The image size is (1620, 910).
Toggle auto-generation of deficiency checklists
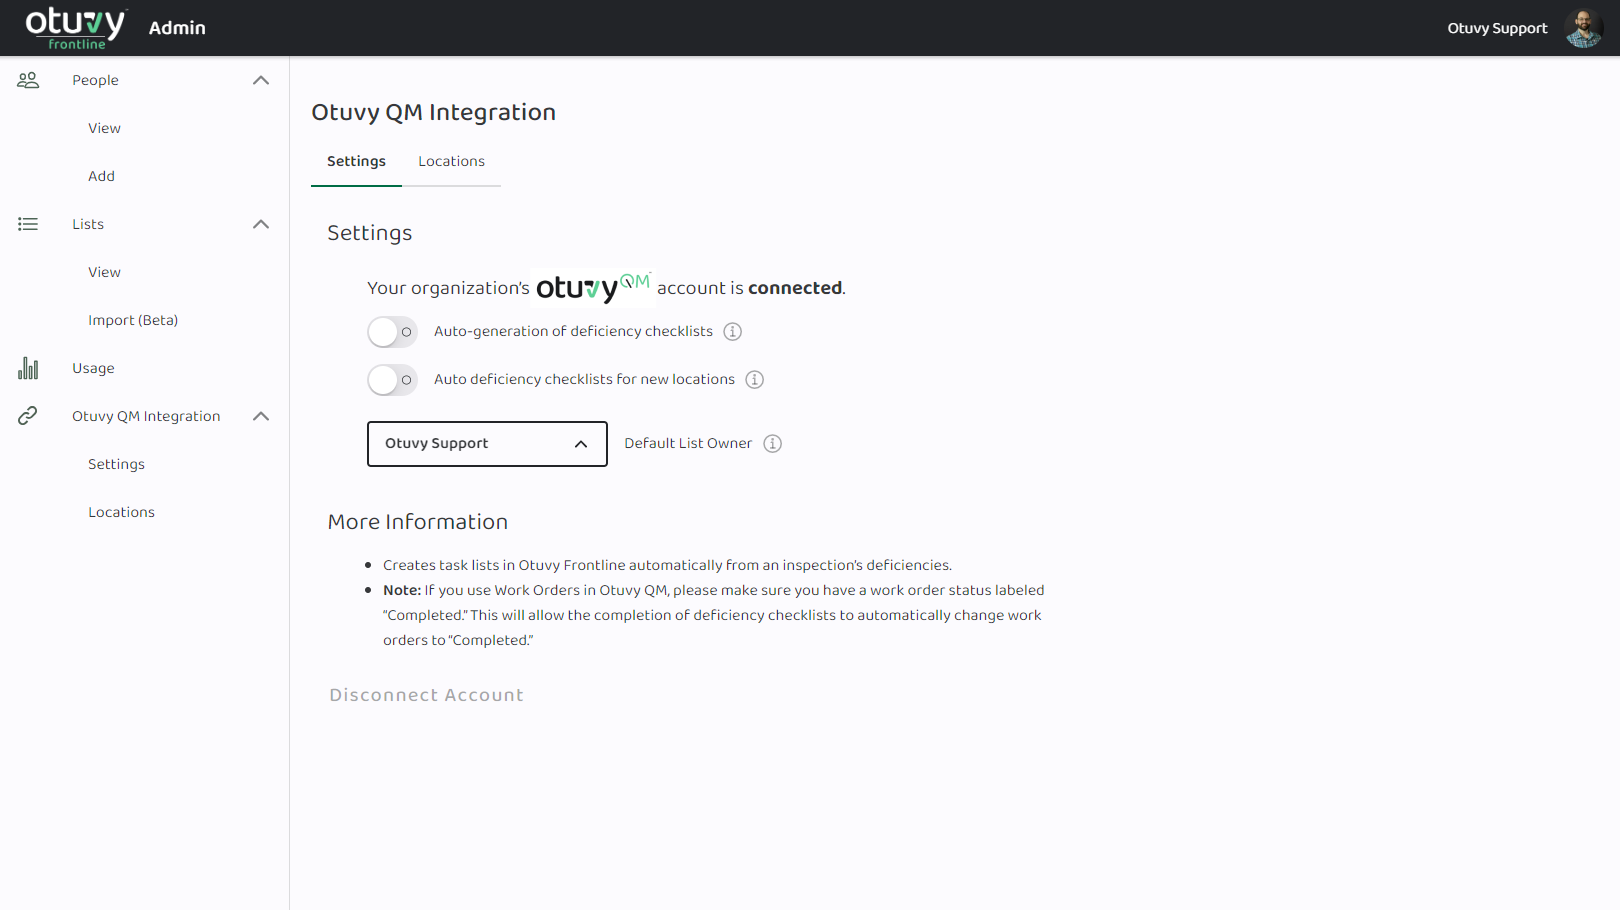pos(392,332)
